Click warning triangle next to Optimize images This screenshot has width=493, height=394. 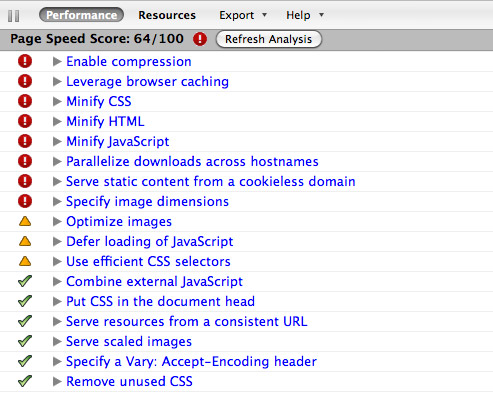click(25, 221)
